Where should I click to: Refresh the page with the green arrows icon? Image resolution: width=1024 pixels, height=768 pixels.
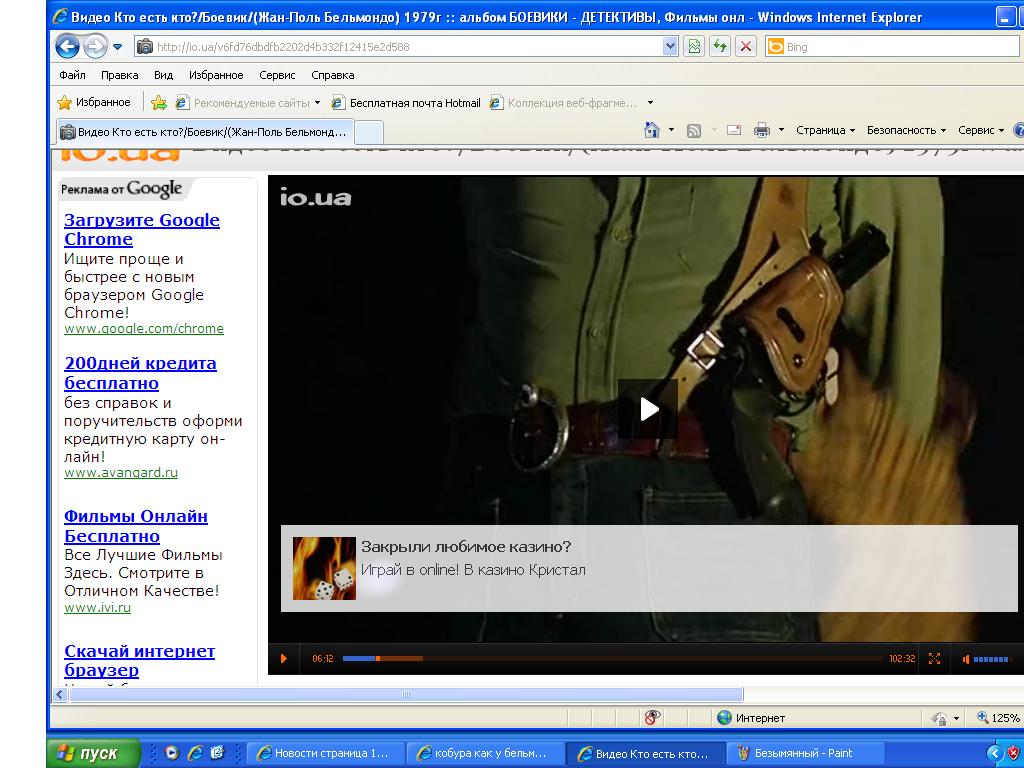click(x=720, y=46)
